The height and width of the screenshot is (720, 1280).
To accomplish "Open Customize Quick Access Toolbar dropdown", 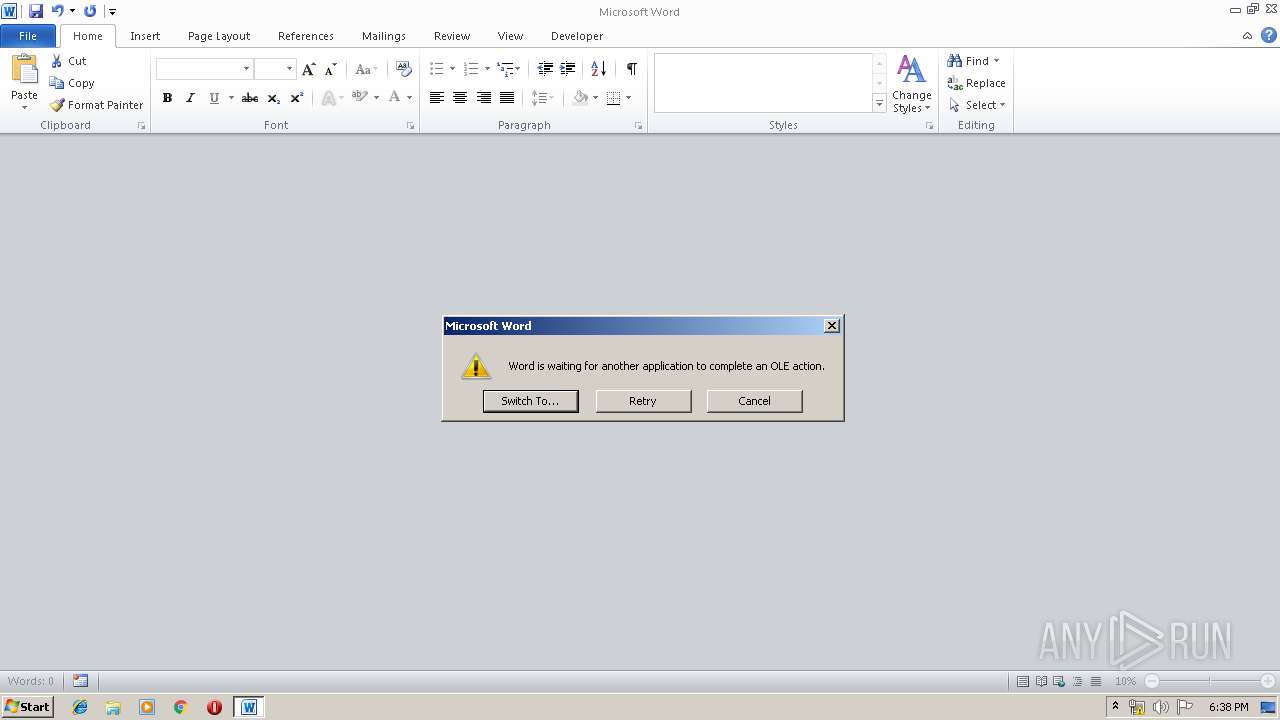I will pos(112,11).
